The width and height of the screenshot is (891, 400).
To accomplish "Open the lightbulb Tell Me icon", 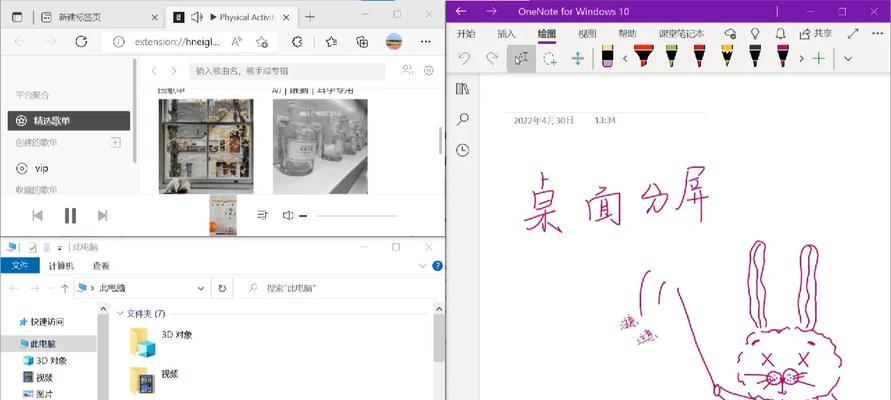I will (x=755, y=34).
